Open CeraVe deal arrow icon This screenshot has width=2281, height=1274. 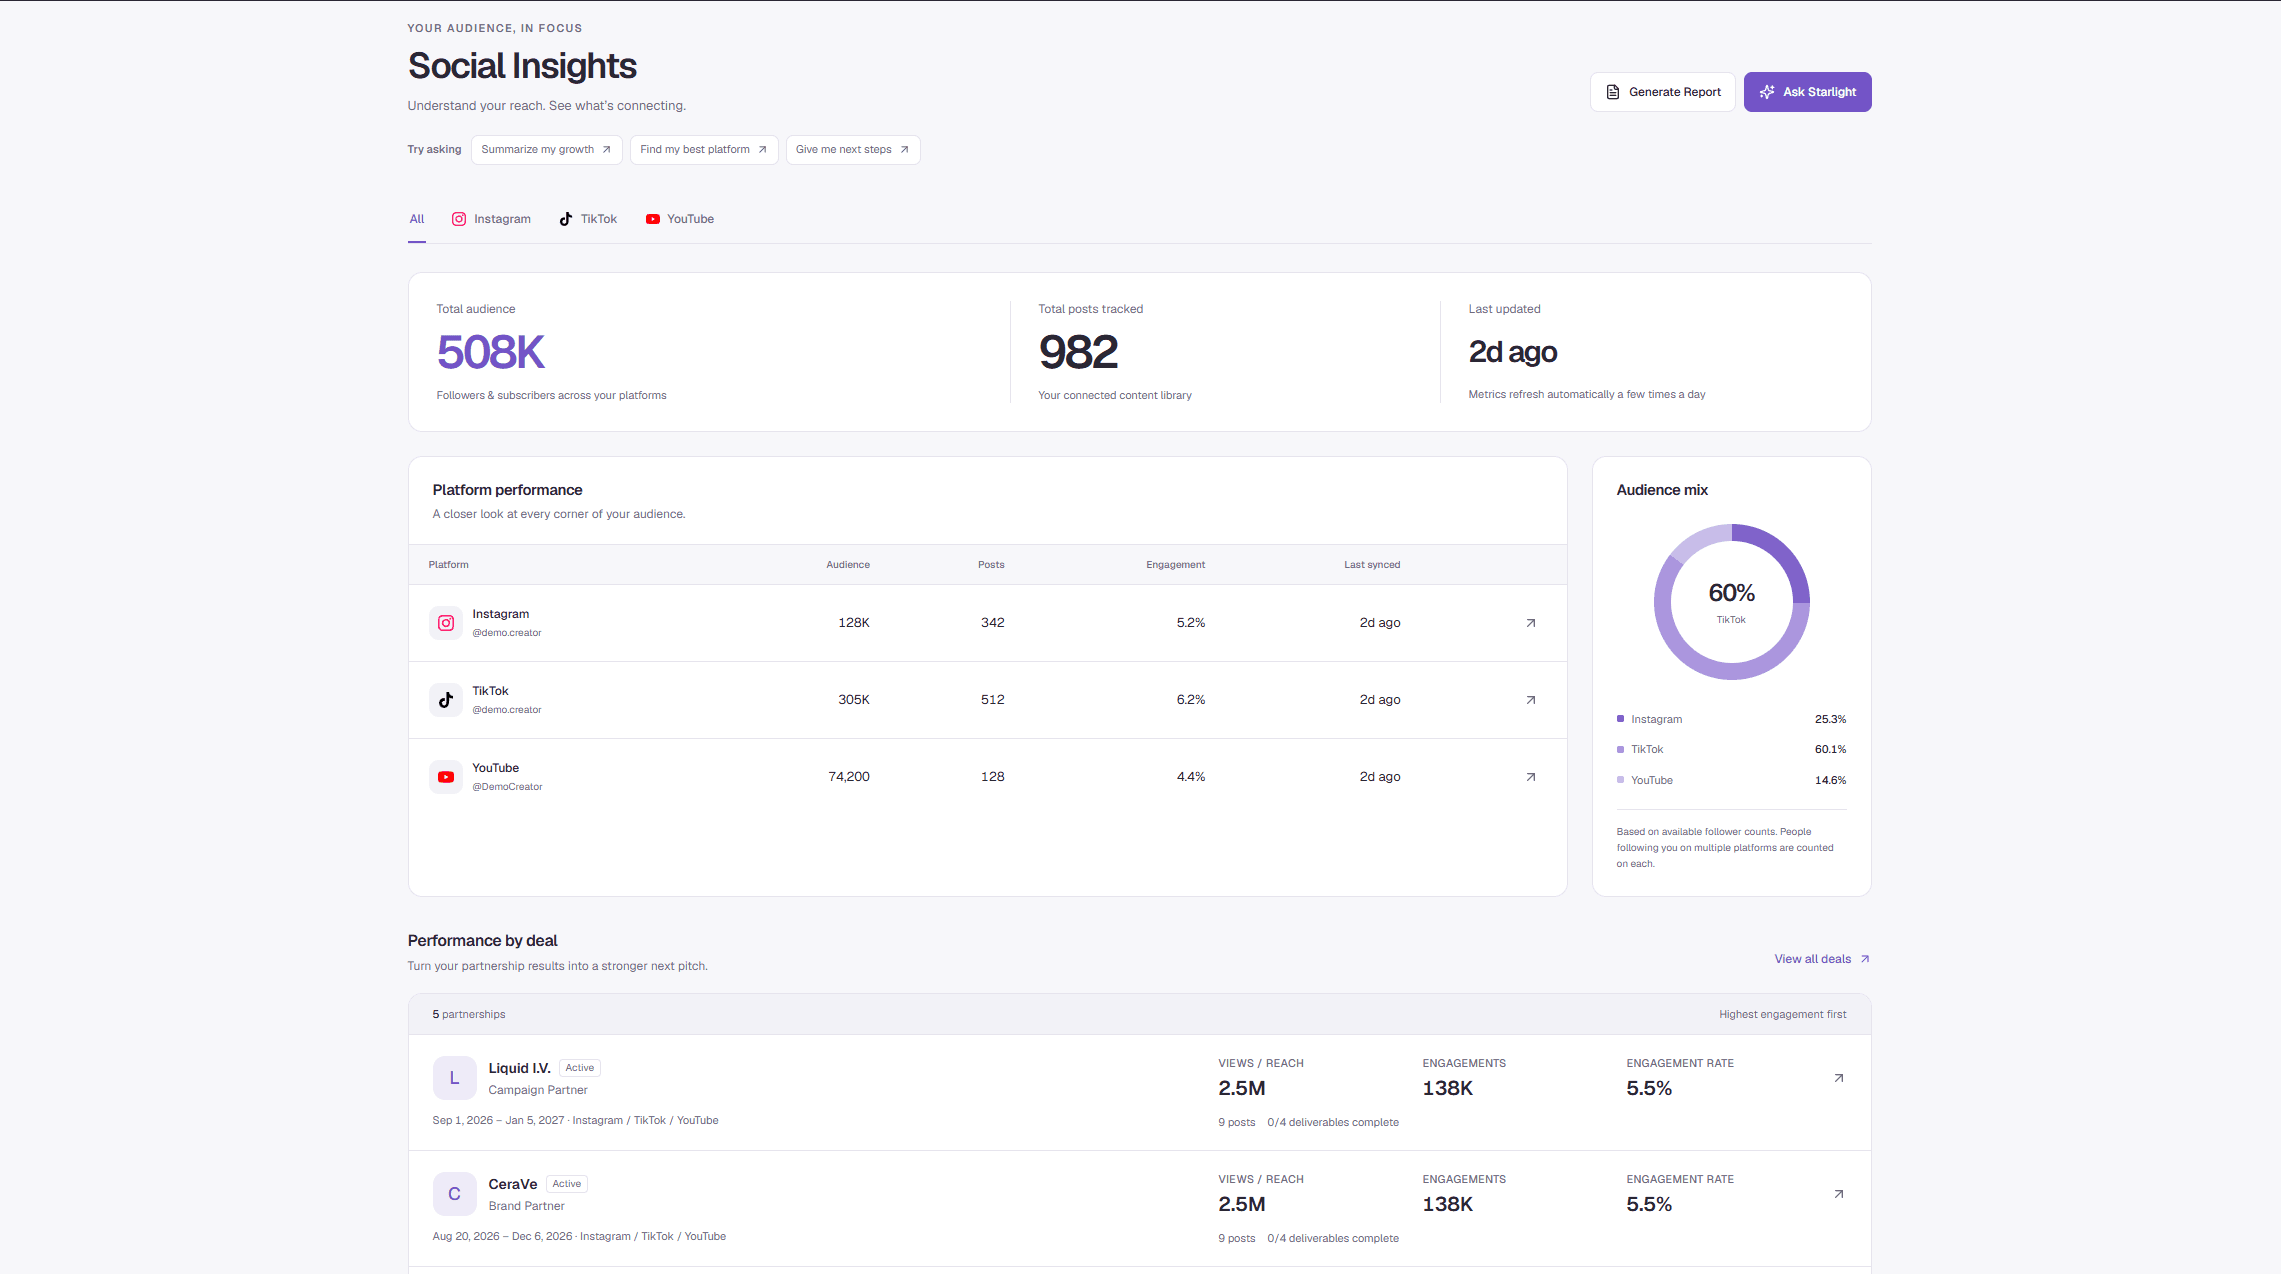click(x=1838, y=1194)
